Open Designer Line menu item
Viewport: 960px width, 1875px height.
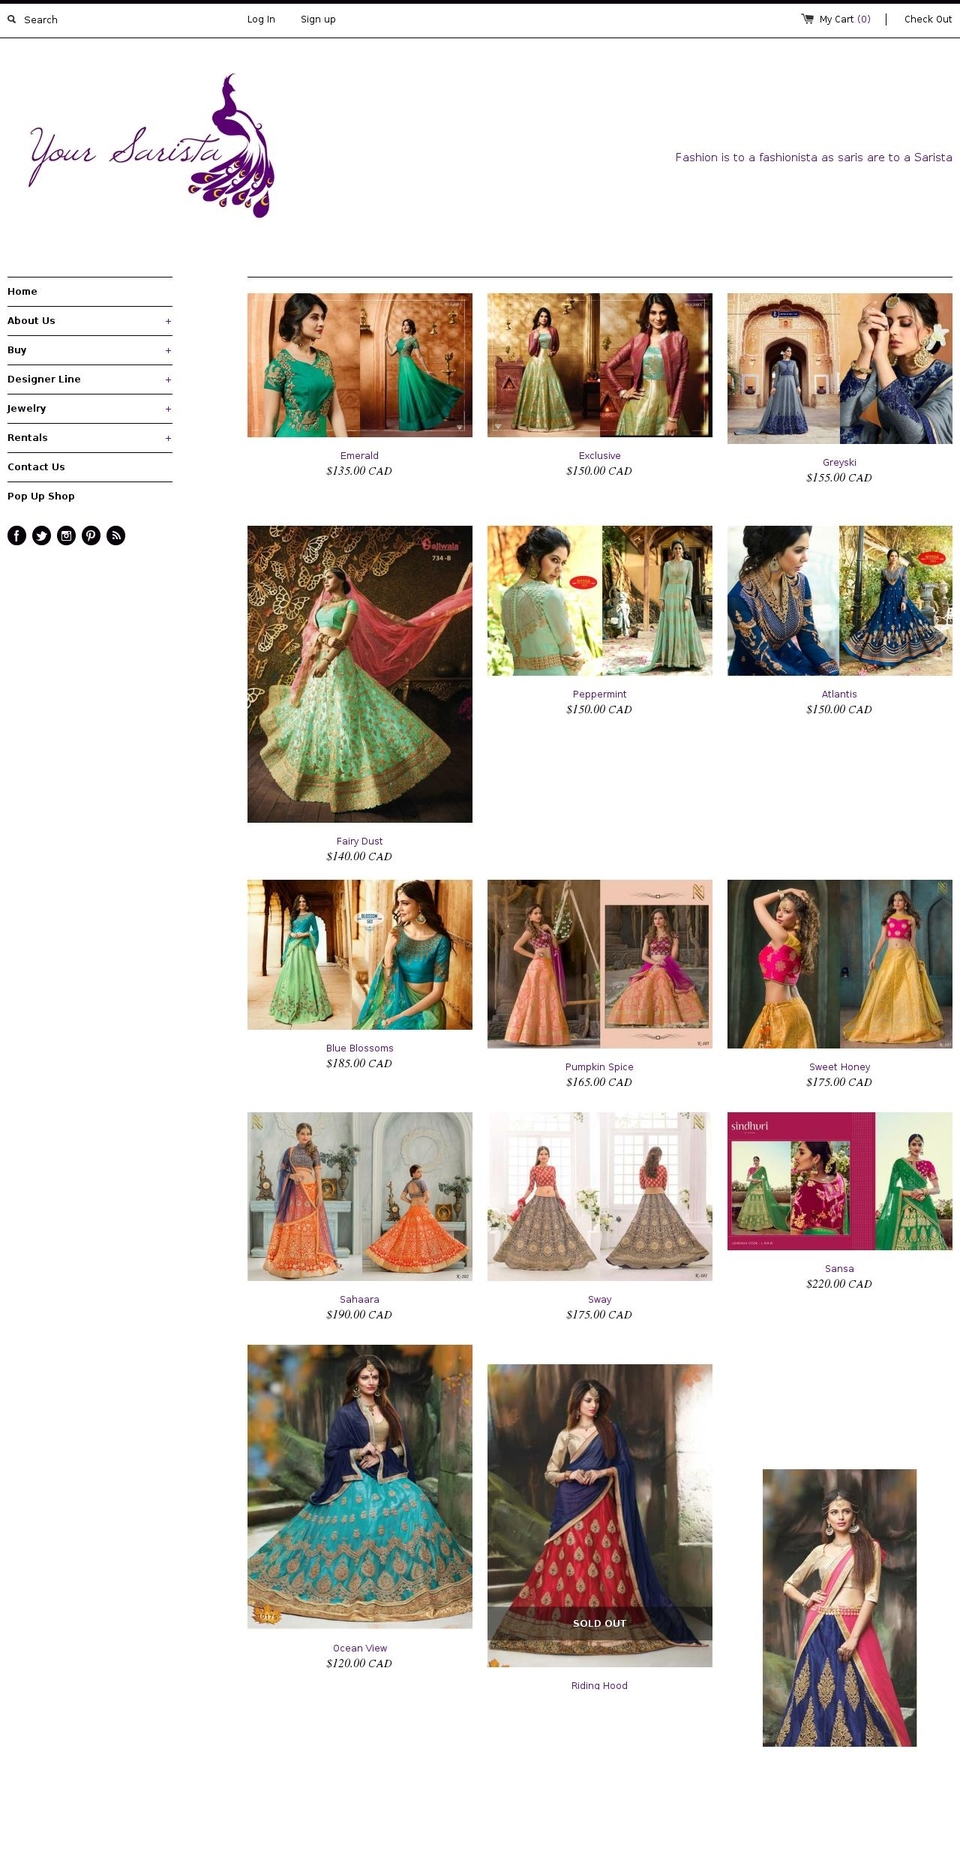(44, 379)
